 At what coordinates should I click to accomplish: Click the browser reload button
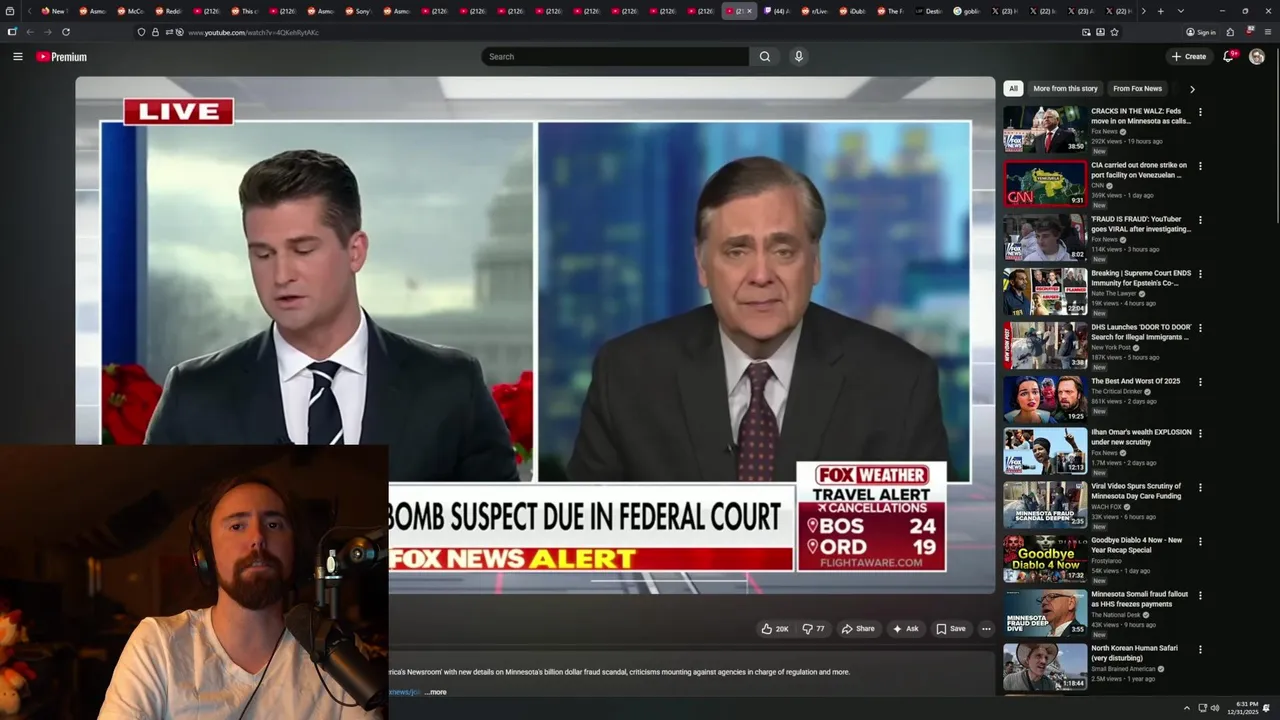[x=66, y=32]
